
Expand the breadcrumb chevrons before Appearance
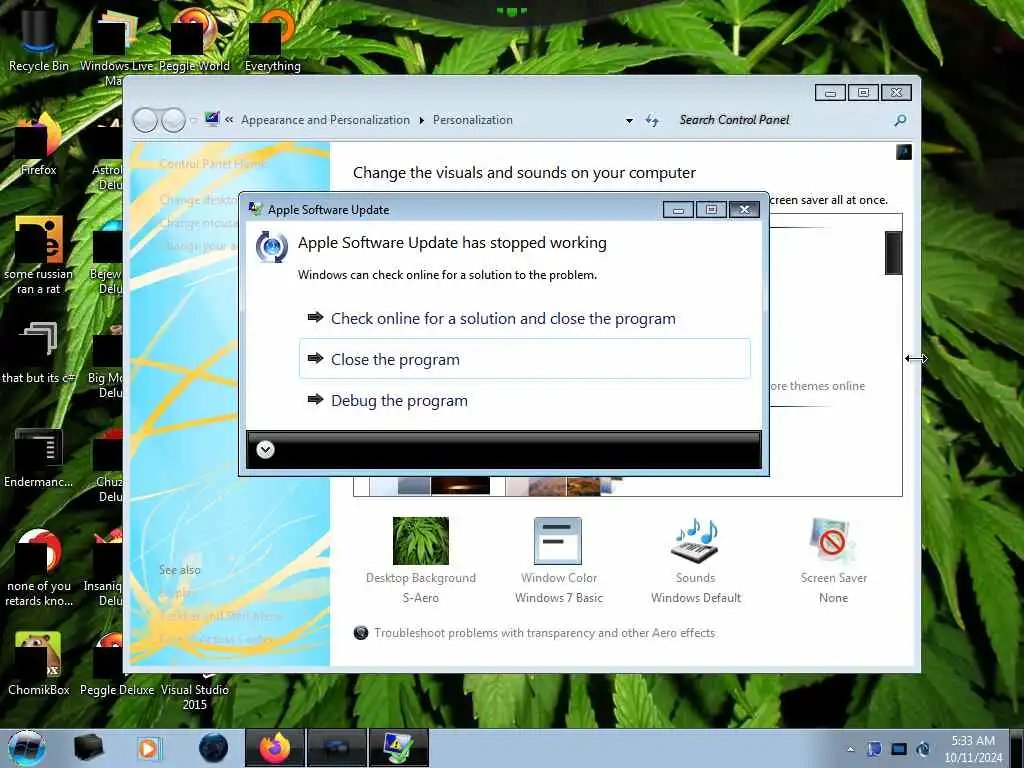[229, 120]
